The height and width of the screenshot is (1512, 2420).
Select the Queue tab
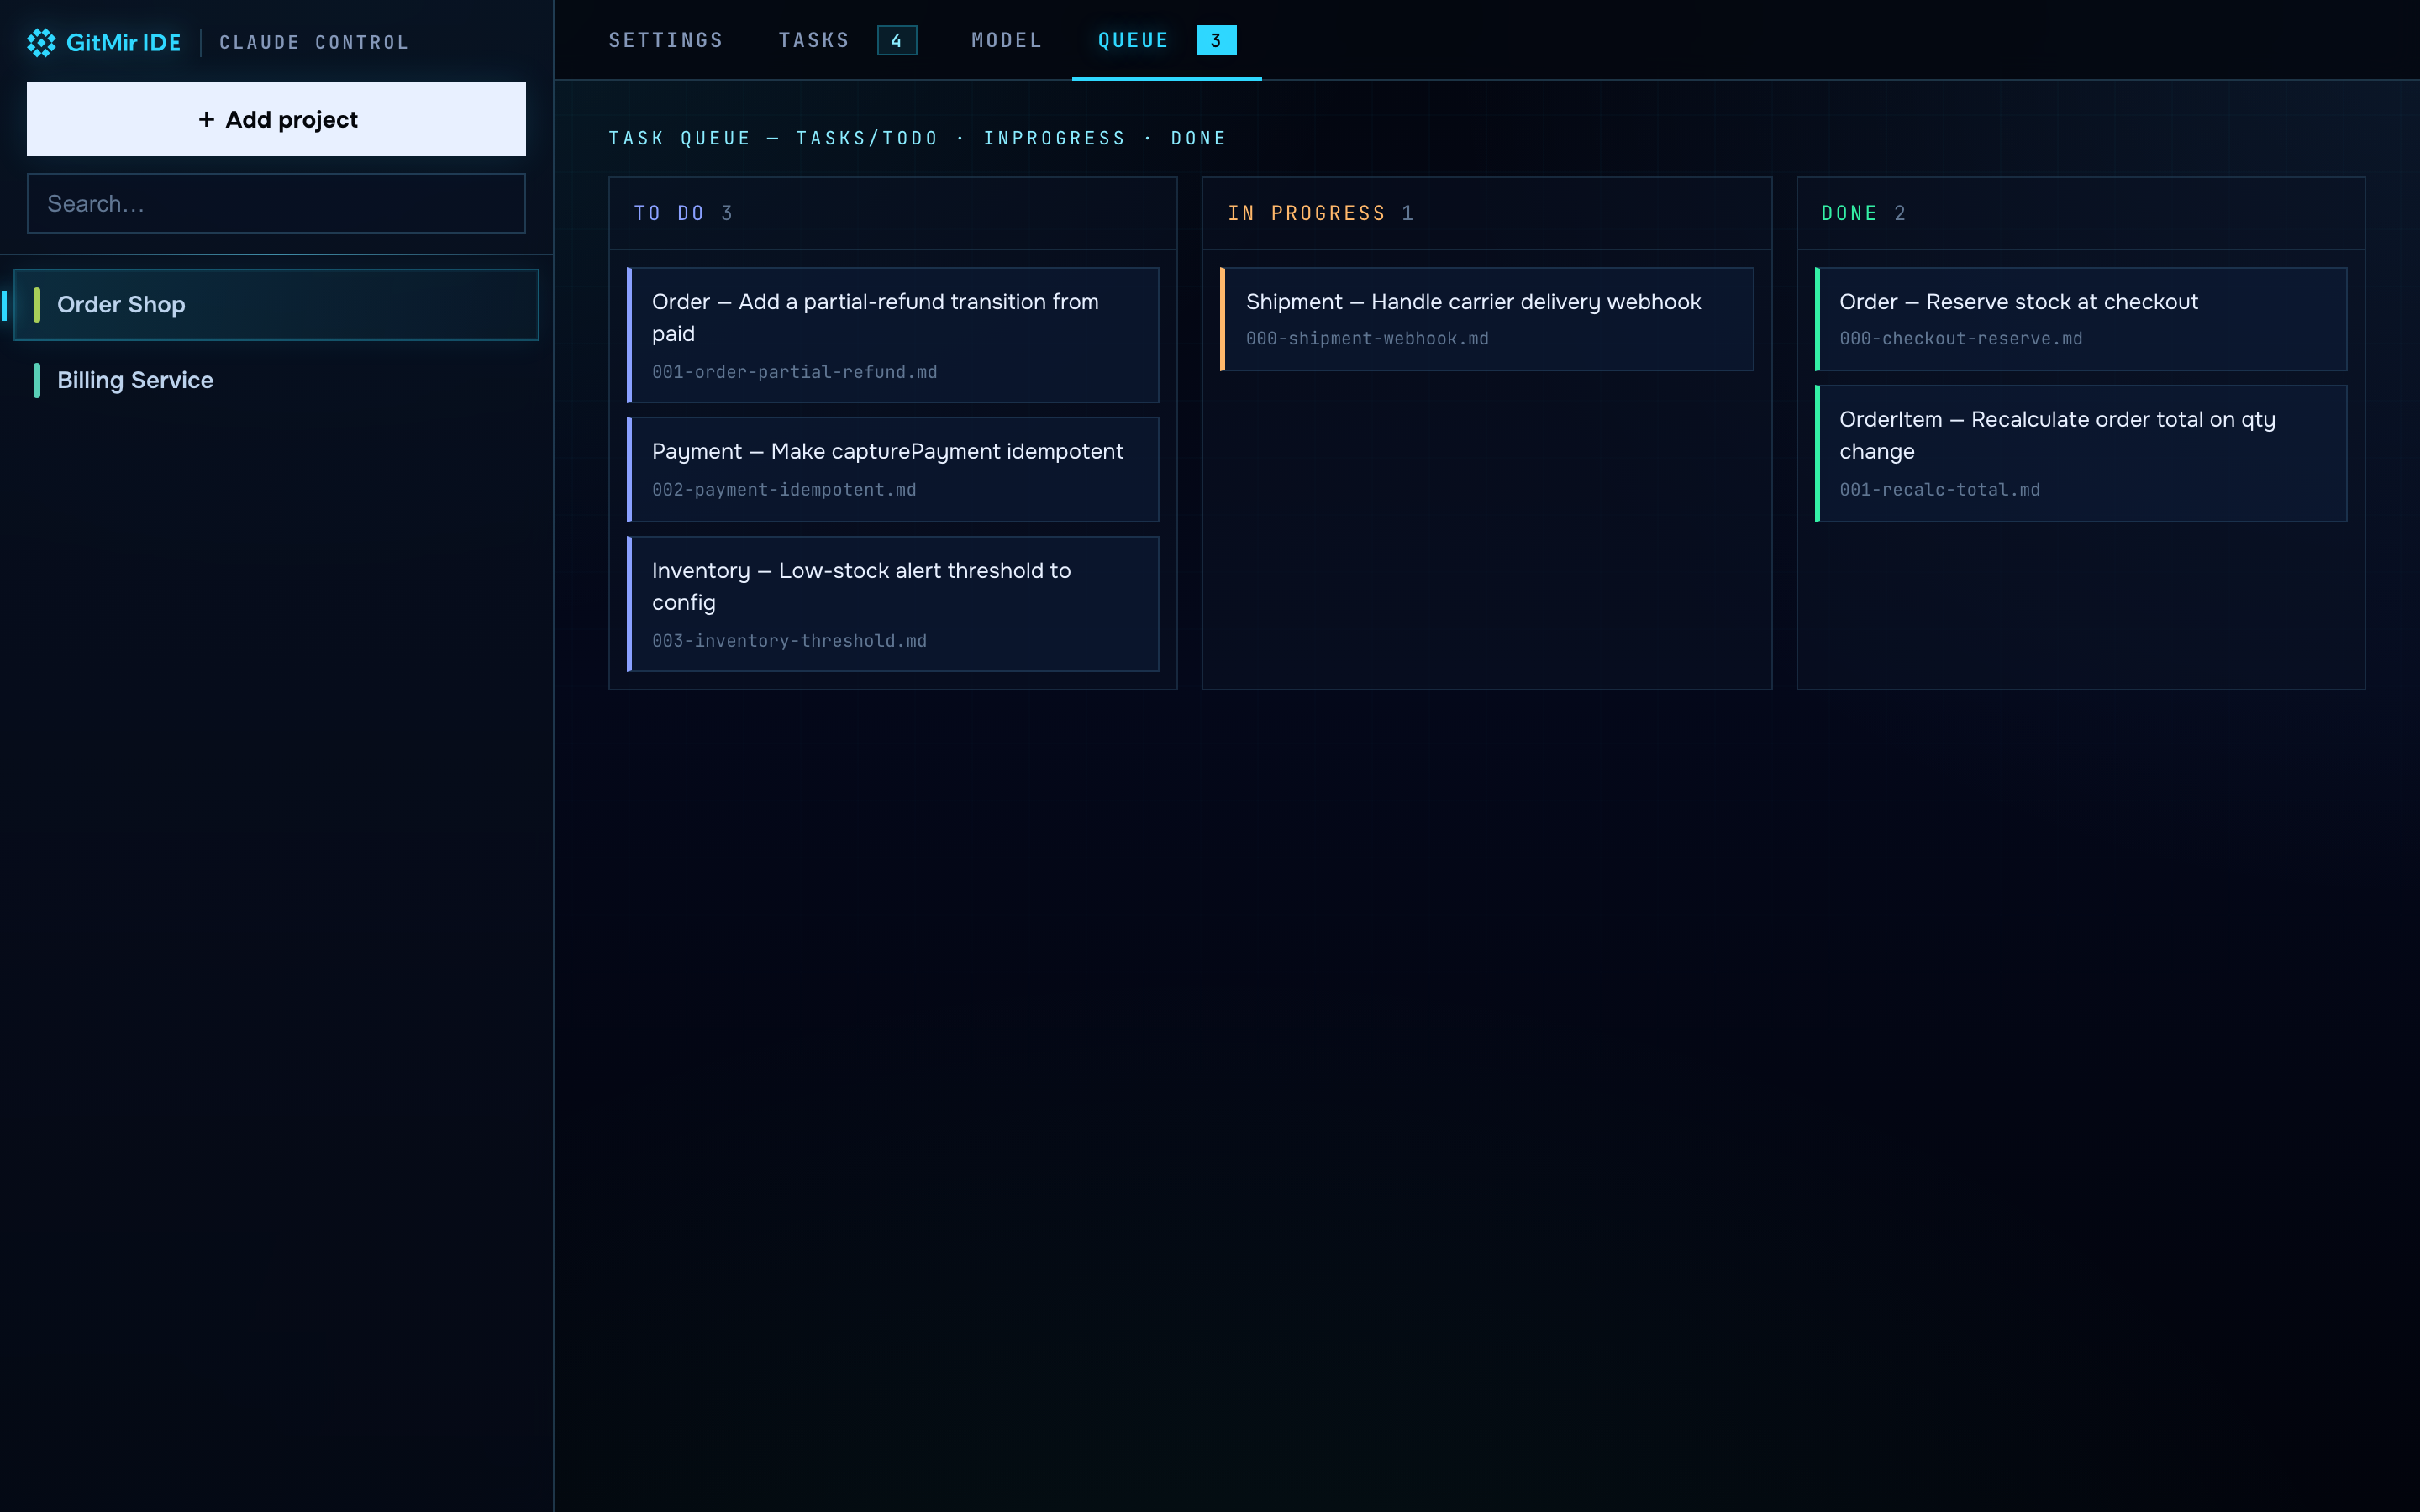[x=1133, y=40]
